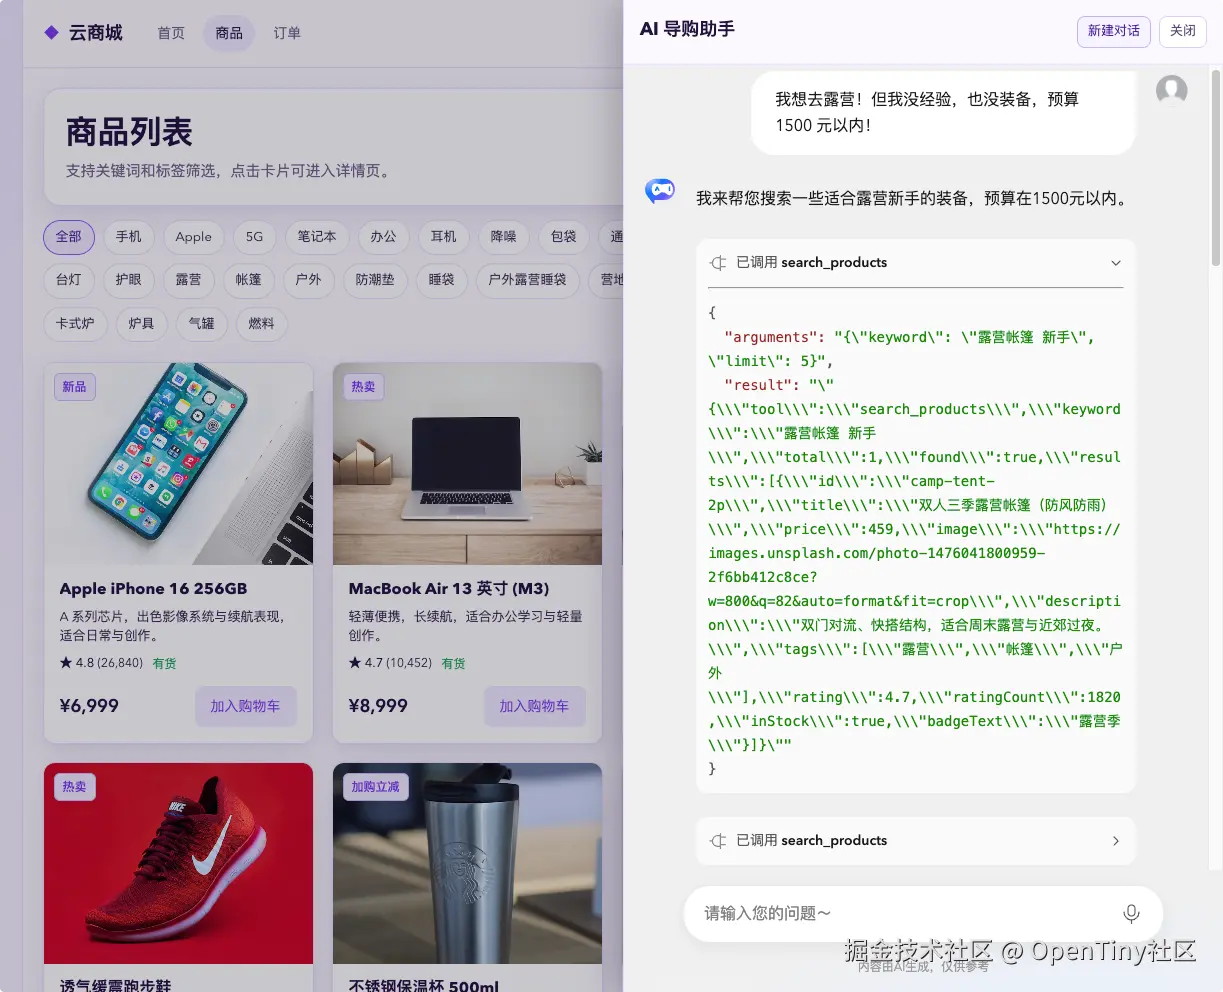Open the red running shoe photo
Screen dimensions: 1223x992
(179, 864)
